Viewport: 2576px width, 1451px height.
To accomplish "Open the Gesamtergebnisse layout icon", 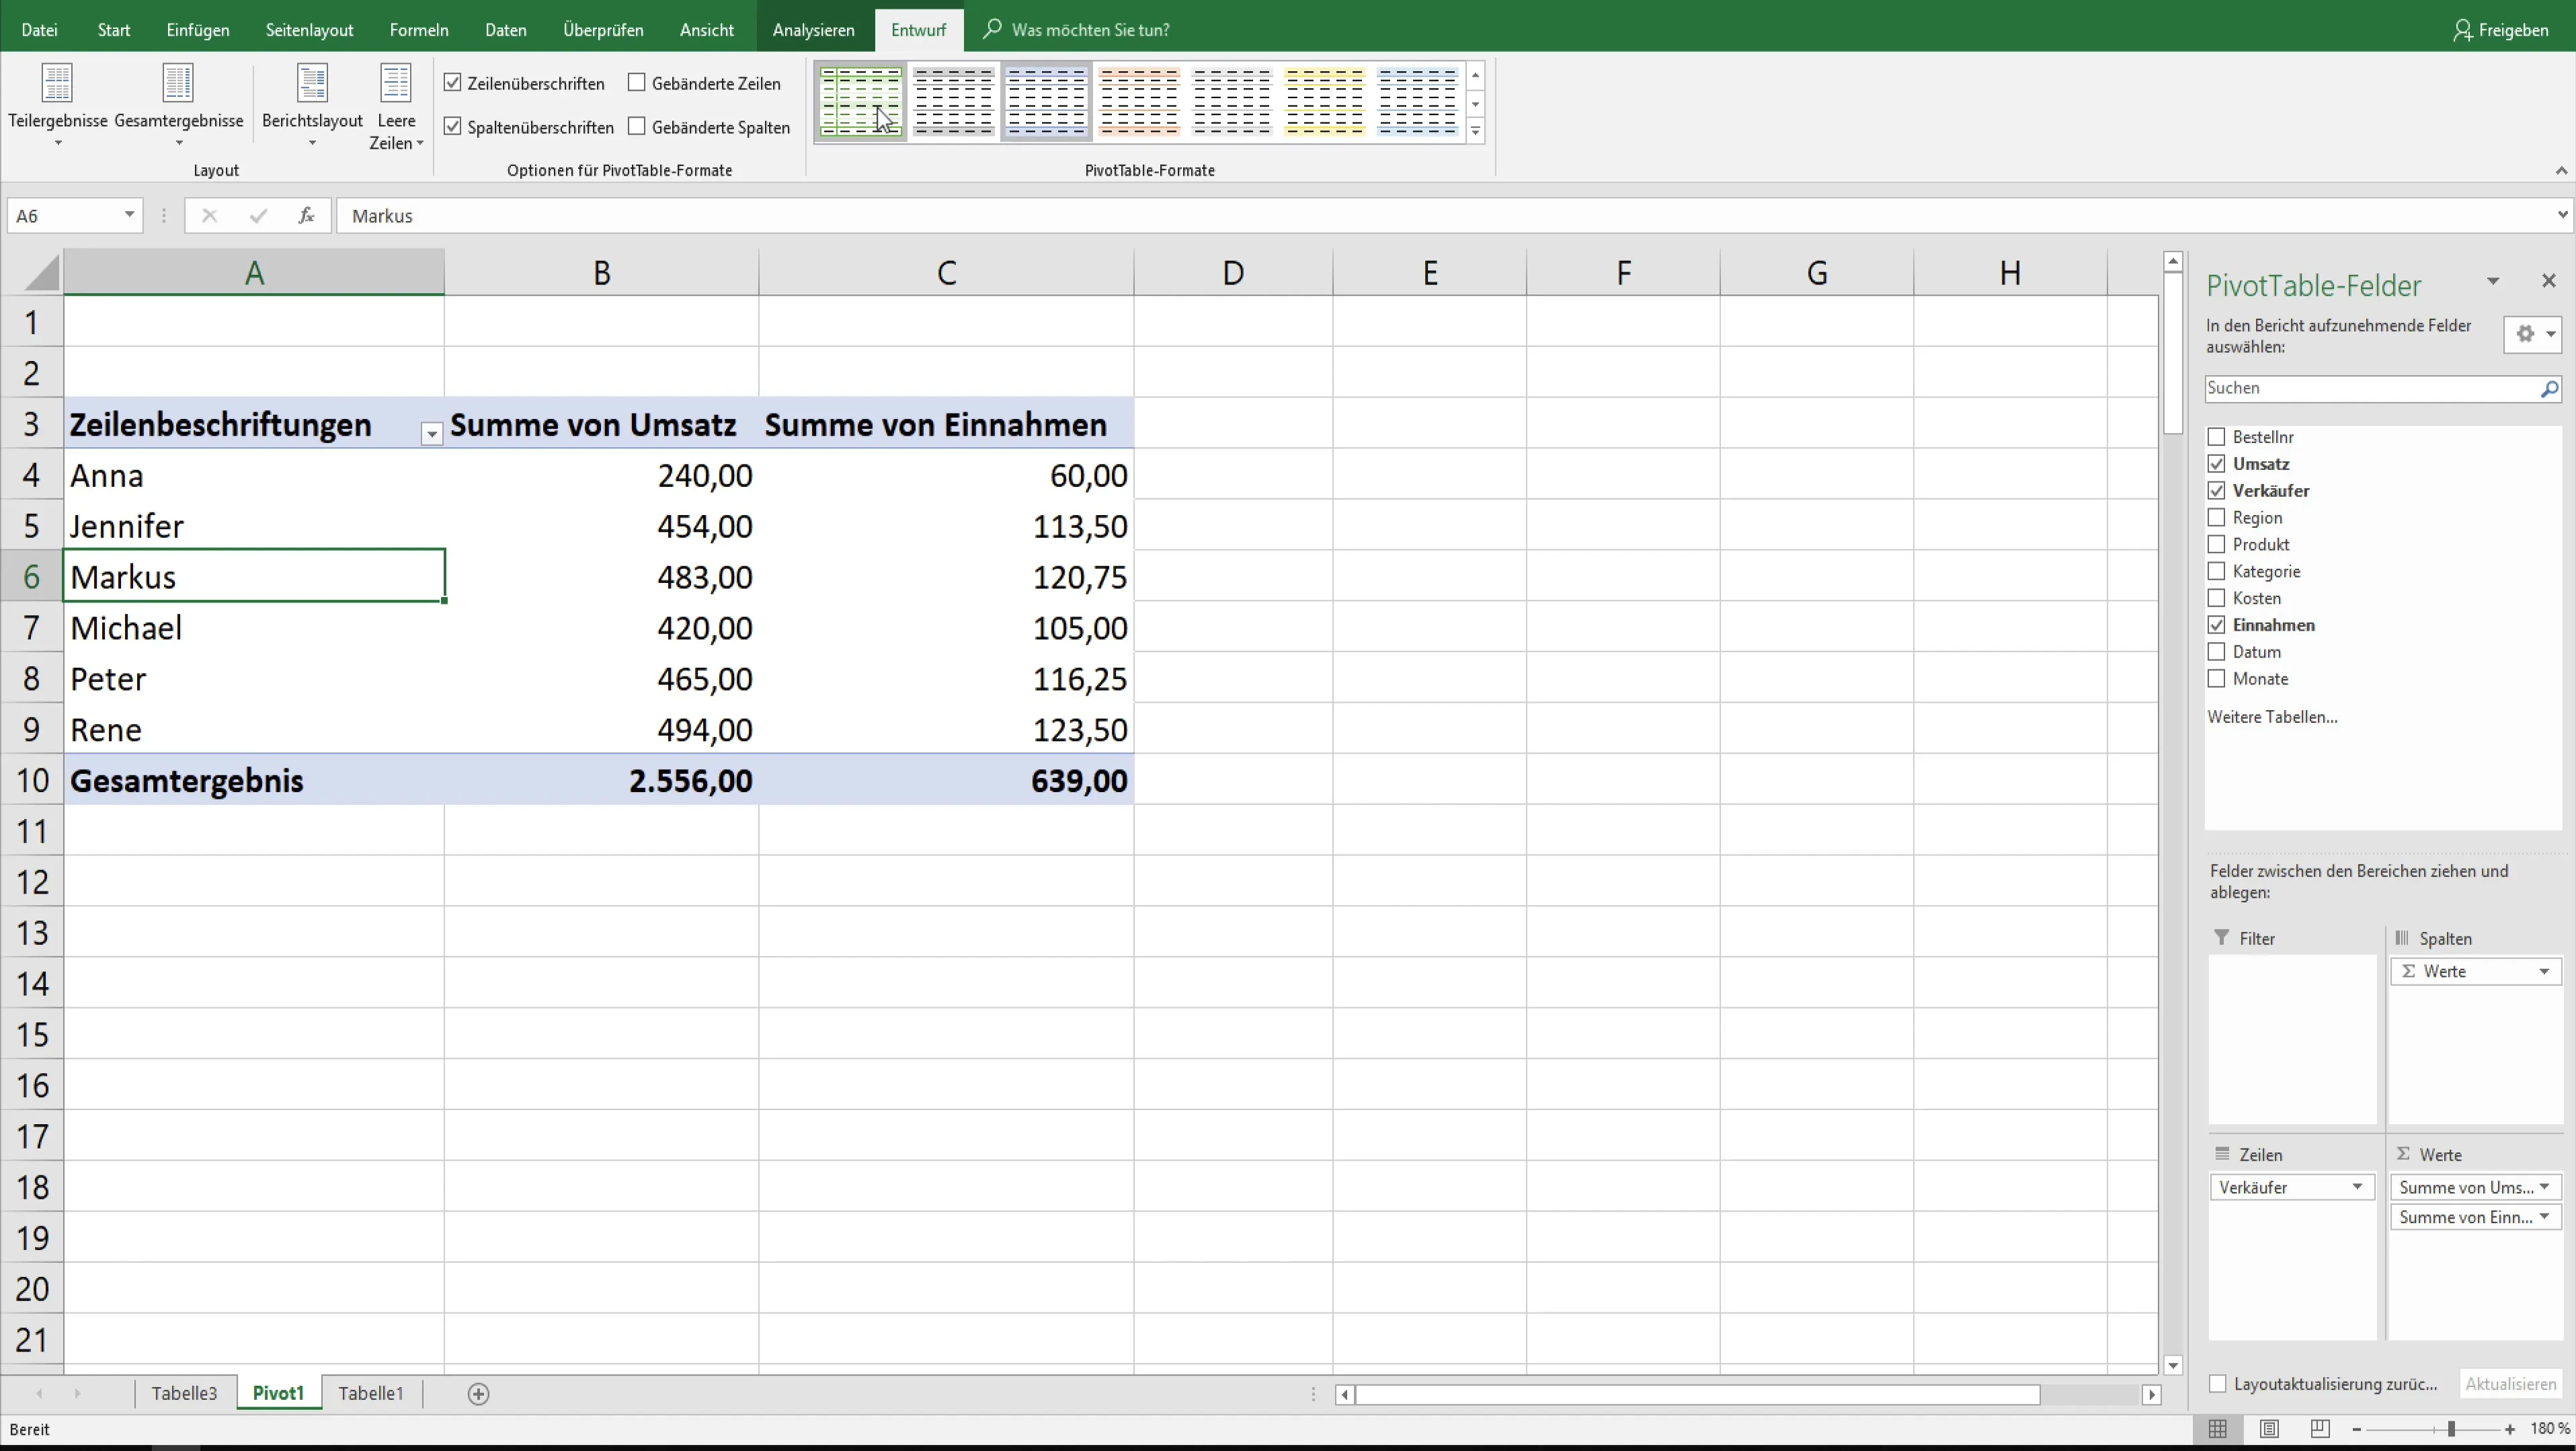I will (x=178, y=83).
